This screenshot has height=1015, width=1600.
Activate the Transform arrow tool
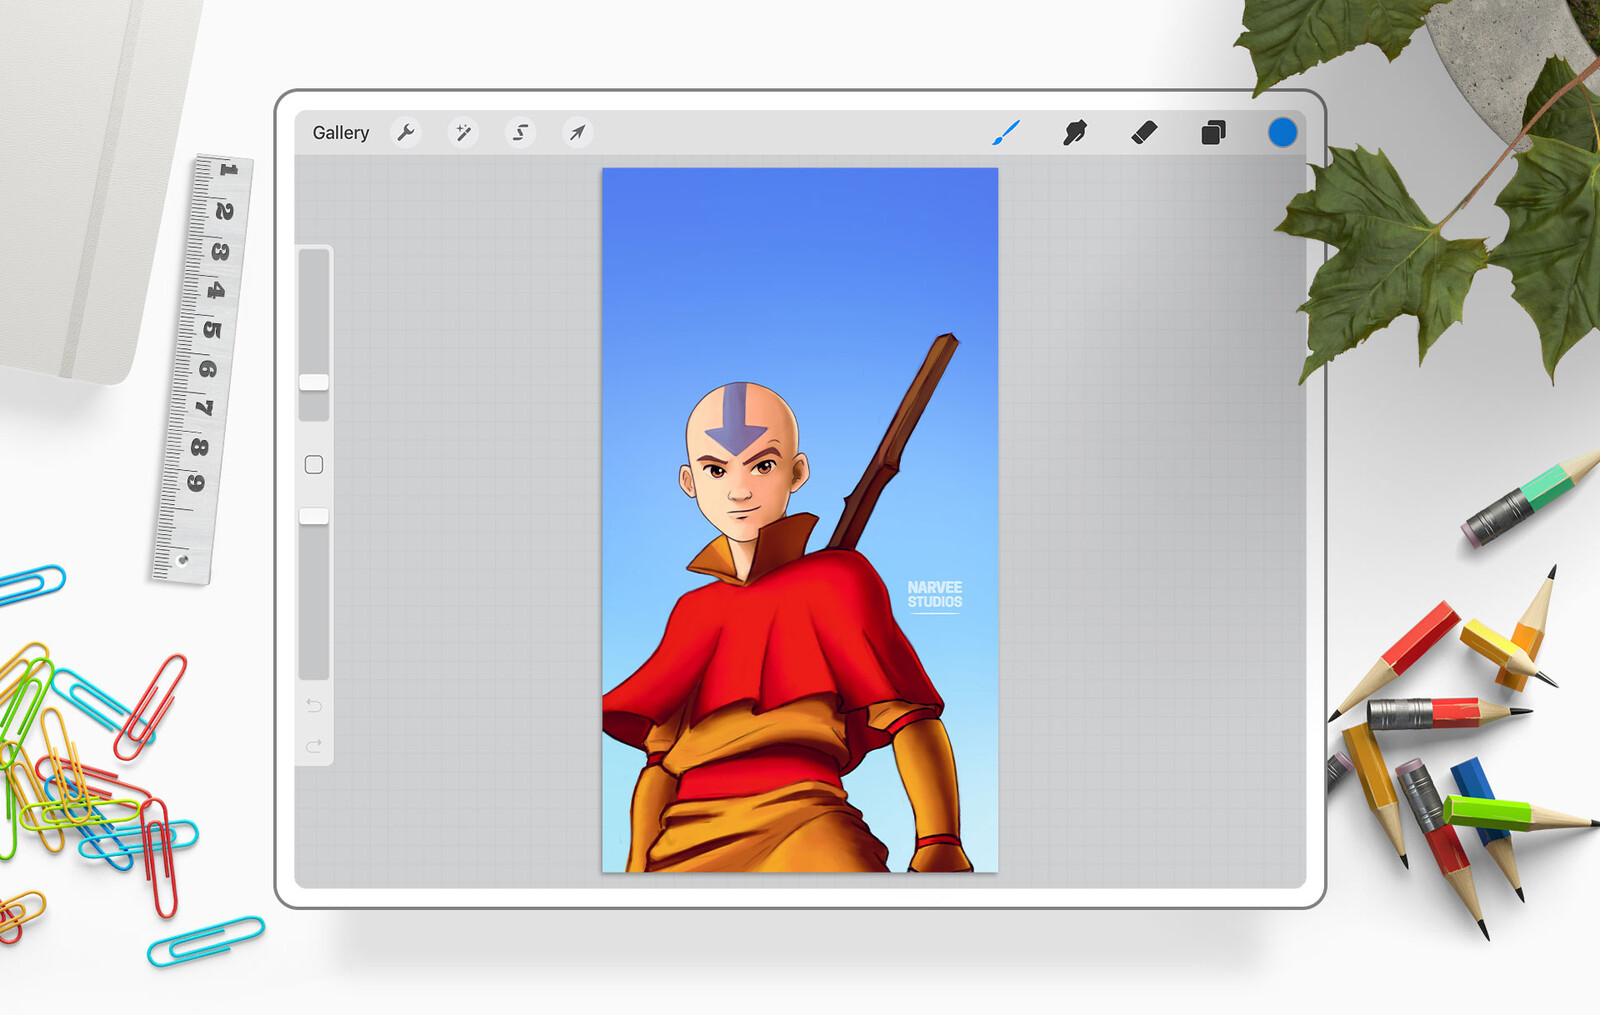tap(577, 133)
